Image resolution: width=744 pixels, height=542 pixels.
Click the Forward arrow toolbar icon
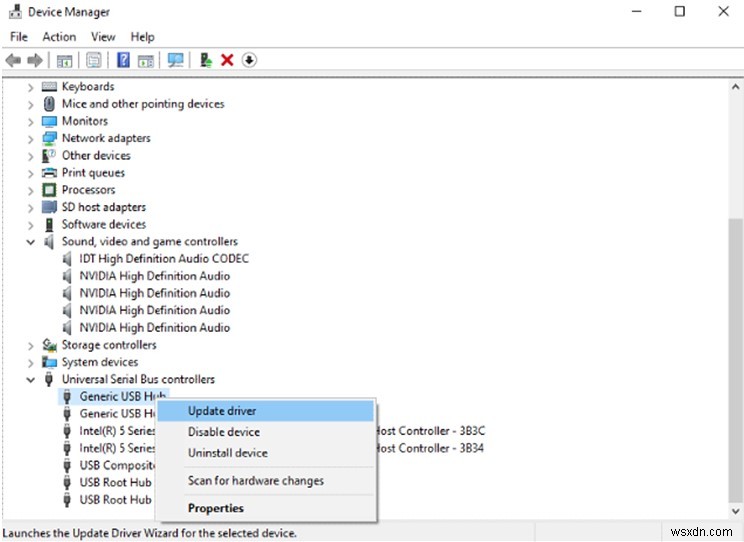[35, 60]
